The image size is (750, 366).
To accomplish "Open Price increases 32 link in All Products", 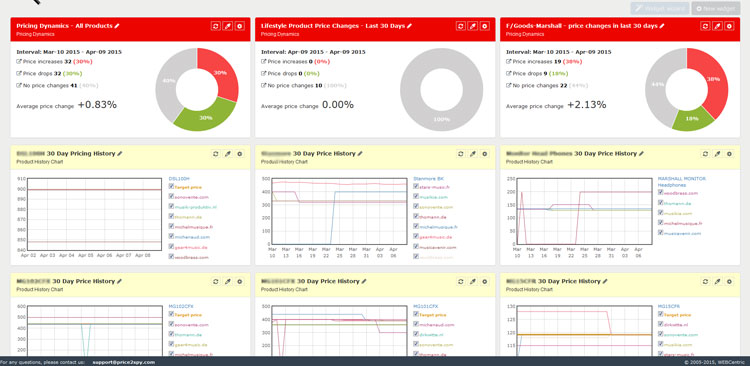I will coord(44,61).
